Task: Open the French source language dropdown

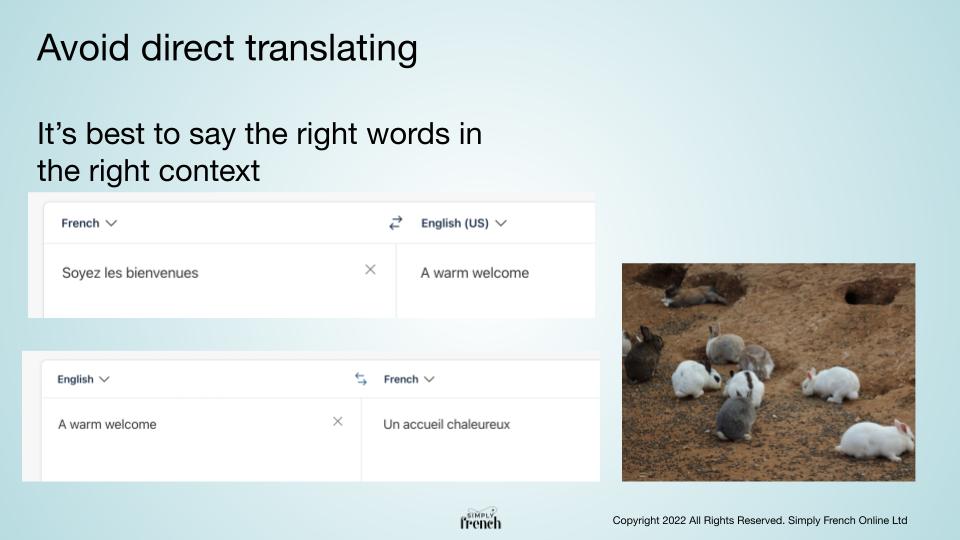Action: tap(89, 223)
